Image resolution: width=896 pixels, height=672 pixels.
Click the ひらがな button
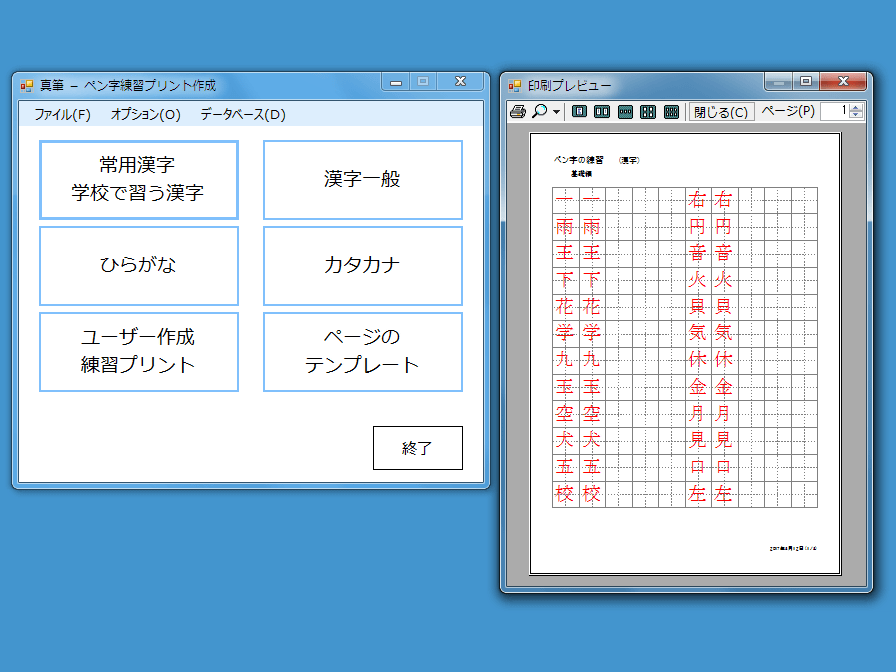click(x=138, y=266)
